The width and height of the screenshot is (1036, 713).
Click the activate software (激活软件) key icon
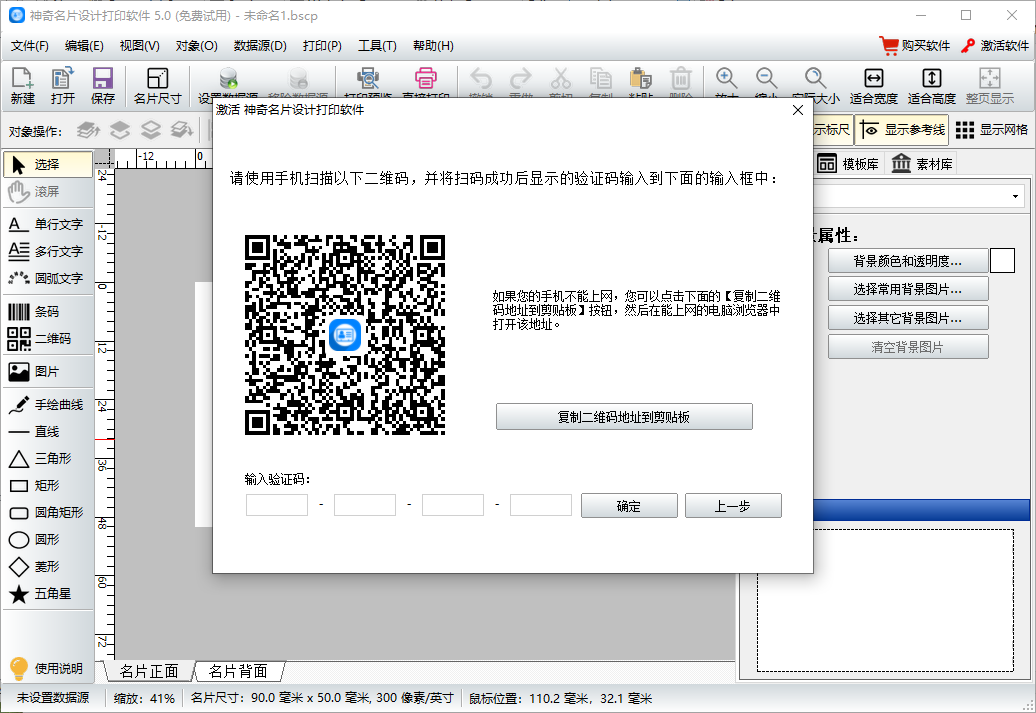(x=995, y=46)
